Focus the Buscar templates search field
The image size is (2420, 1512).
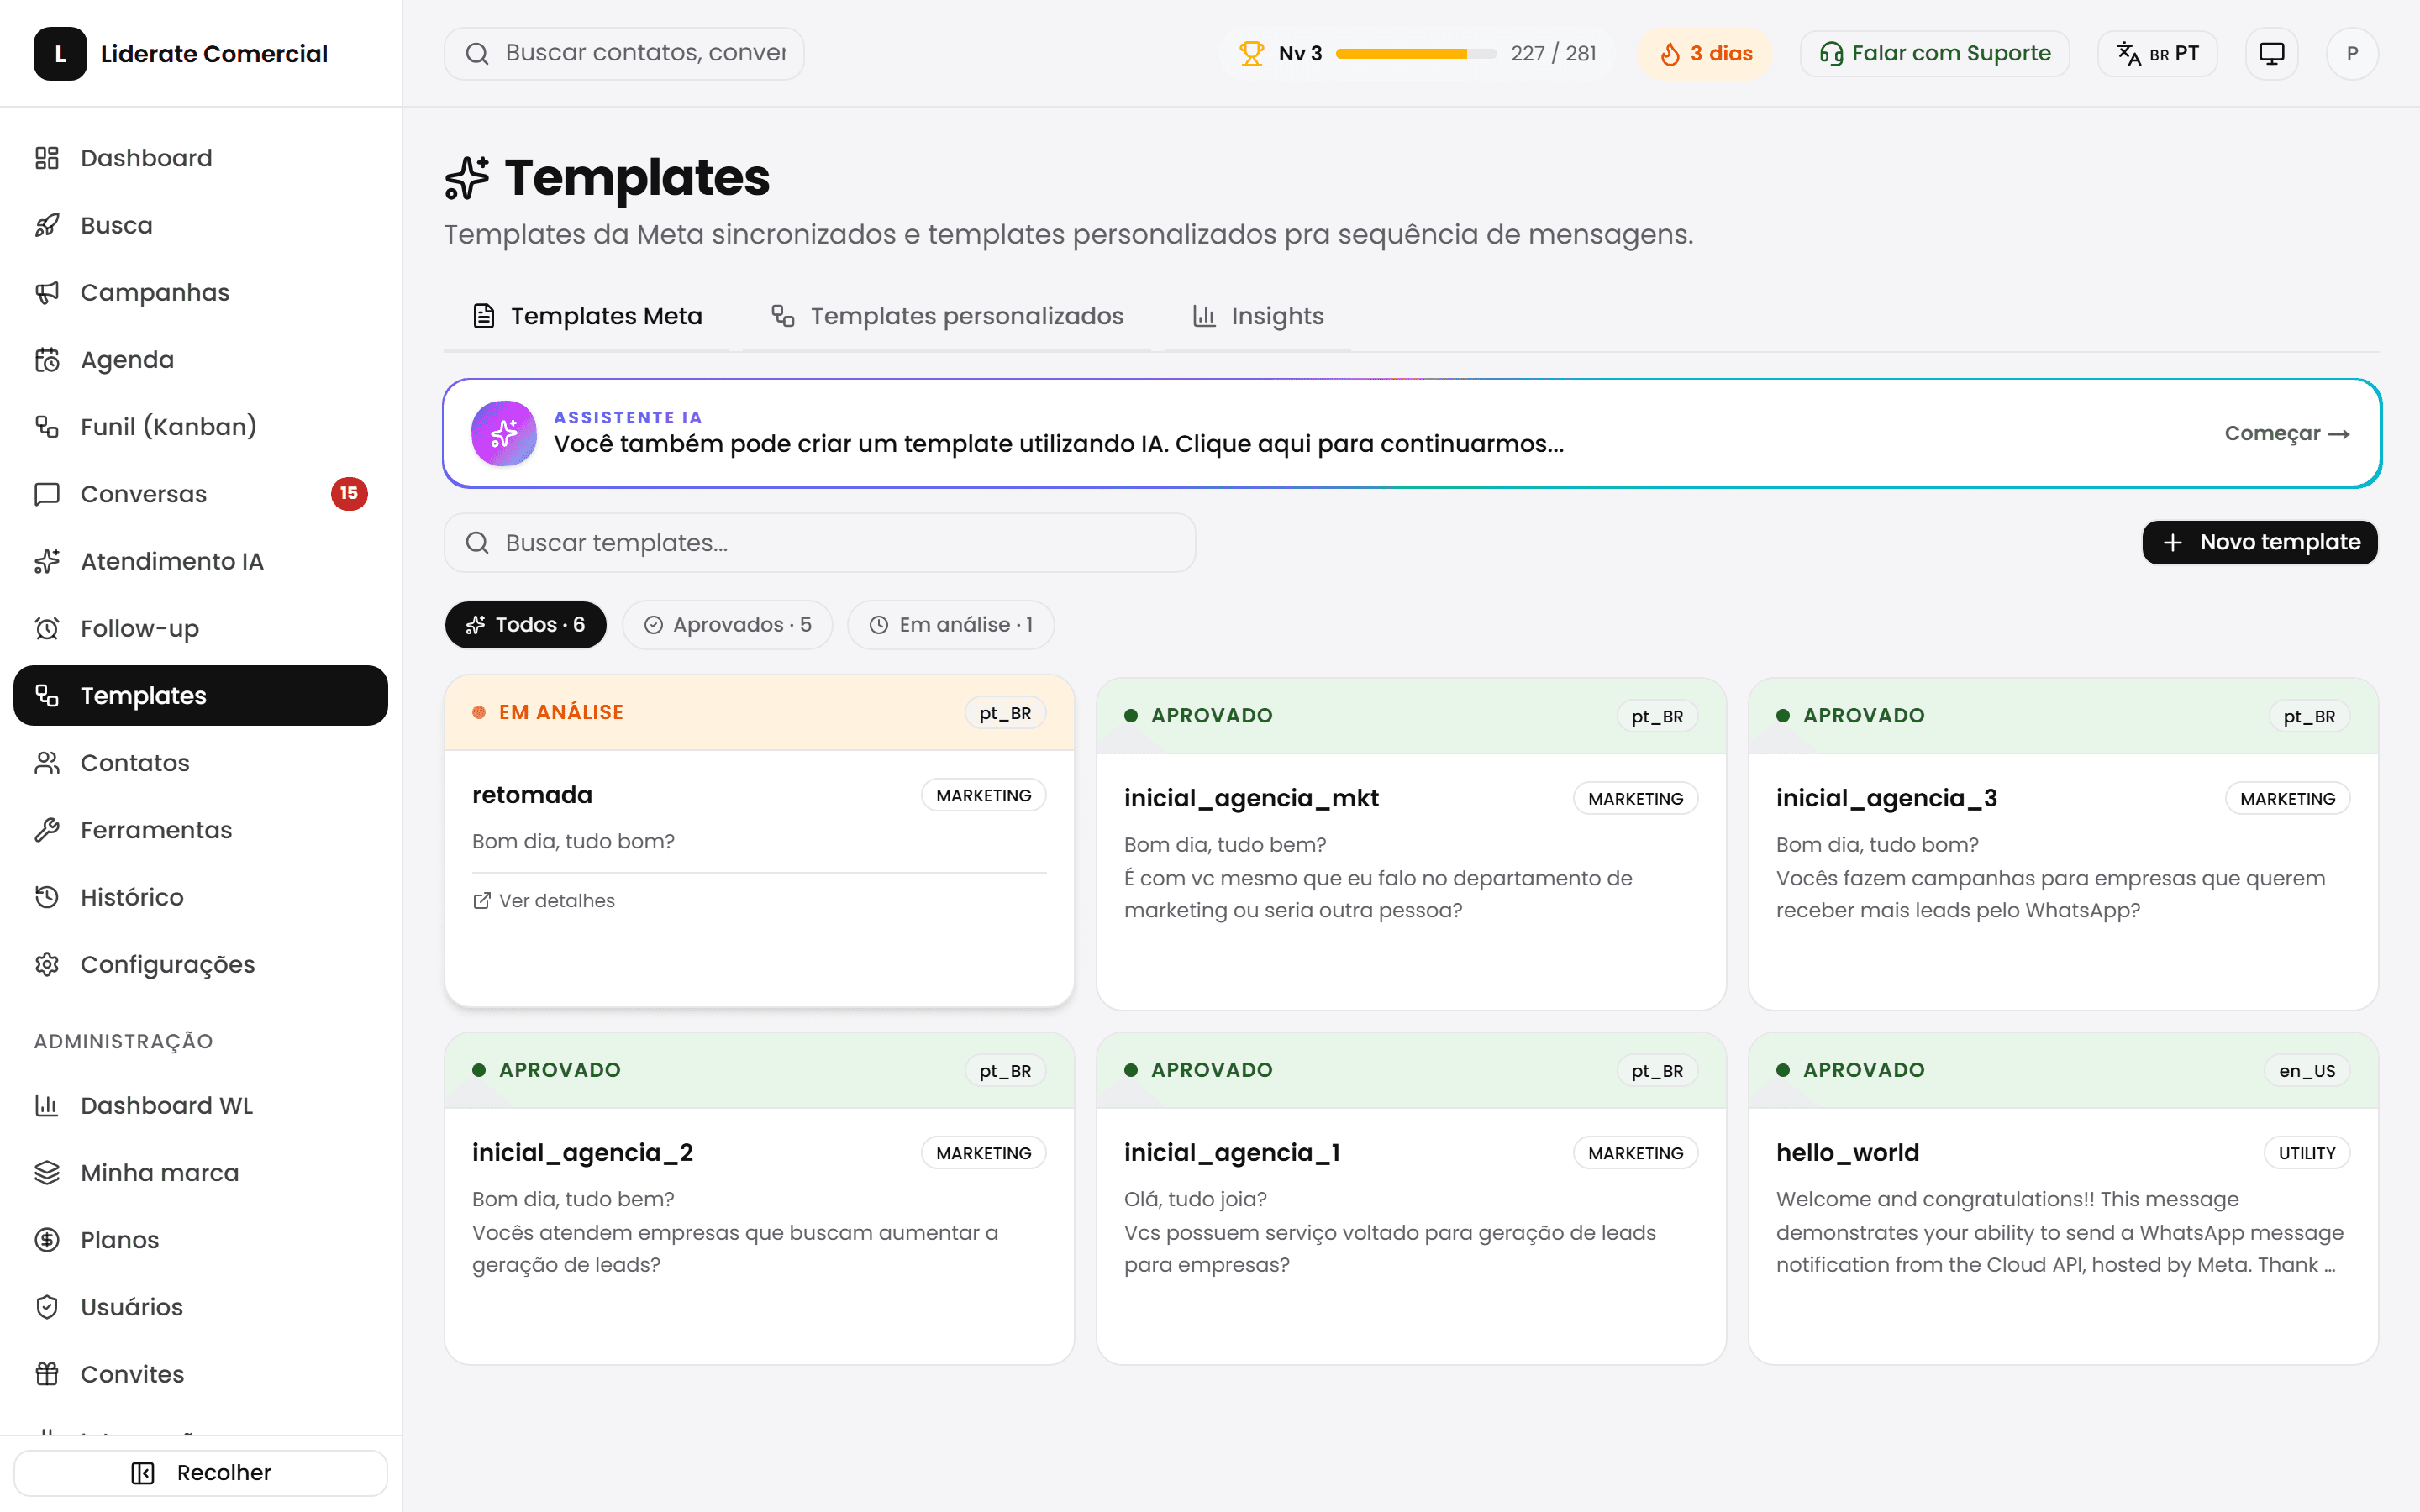coord(820,543)
